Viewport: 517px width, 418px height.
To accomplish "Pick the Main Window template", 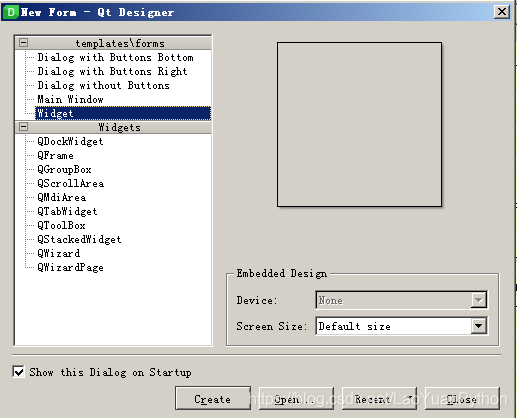I will (x=70, y=99).
